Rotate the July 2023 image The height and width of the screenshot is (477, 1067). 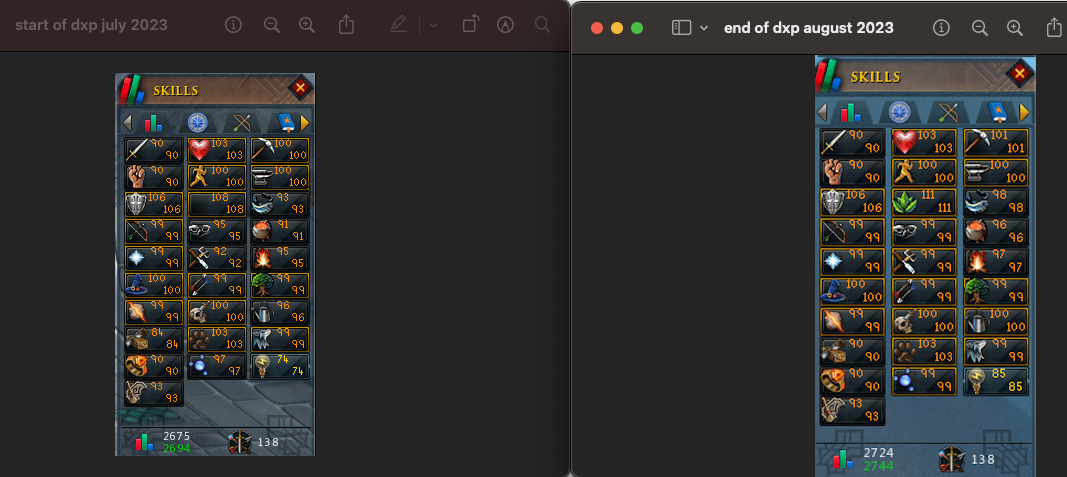point(469,25)
